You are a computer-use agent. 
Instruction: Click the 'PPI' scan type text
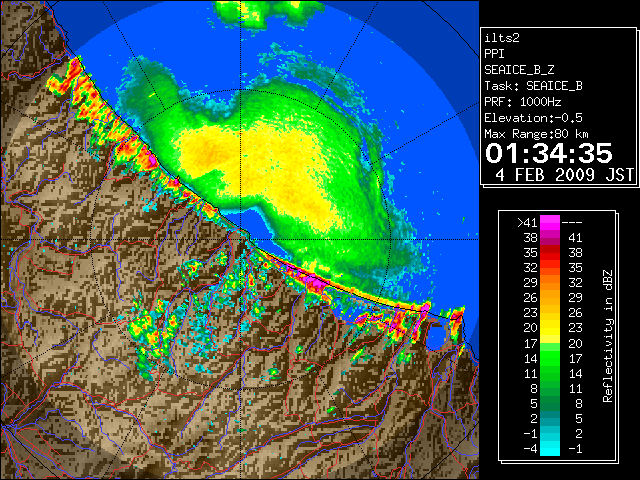click(494, 54)
